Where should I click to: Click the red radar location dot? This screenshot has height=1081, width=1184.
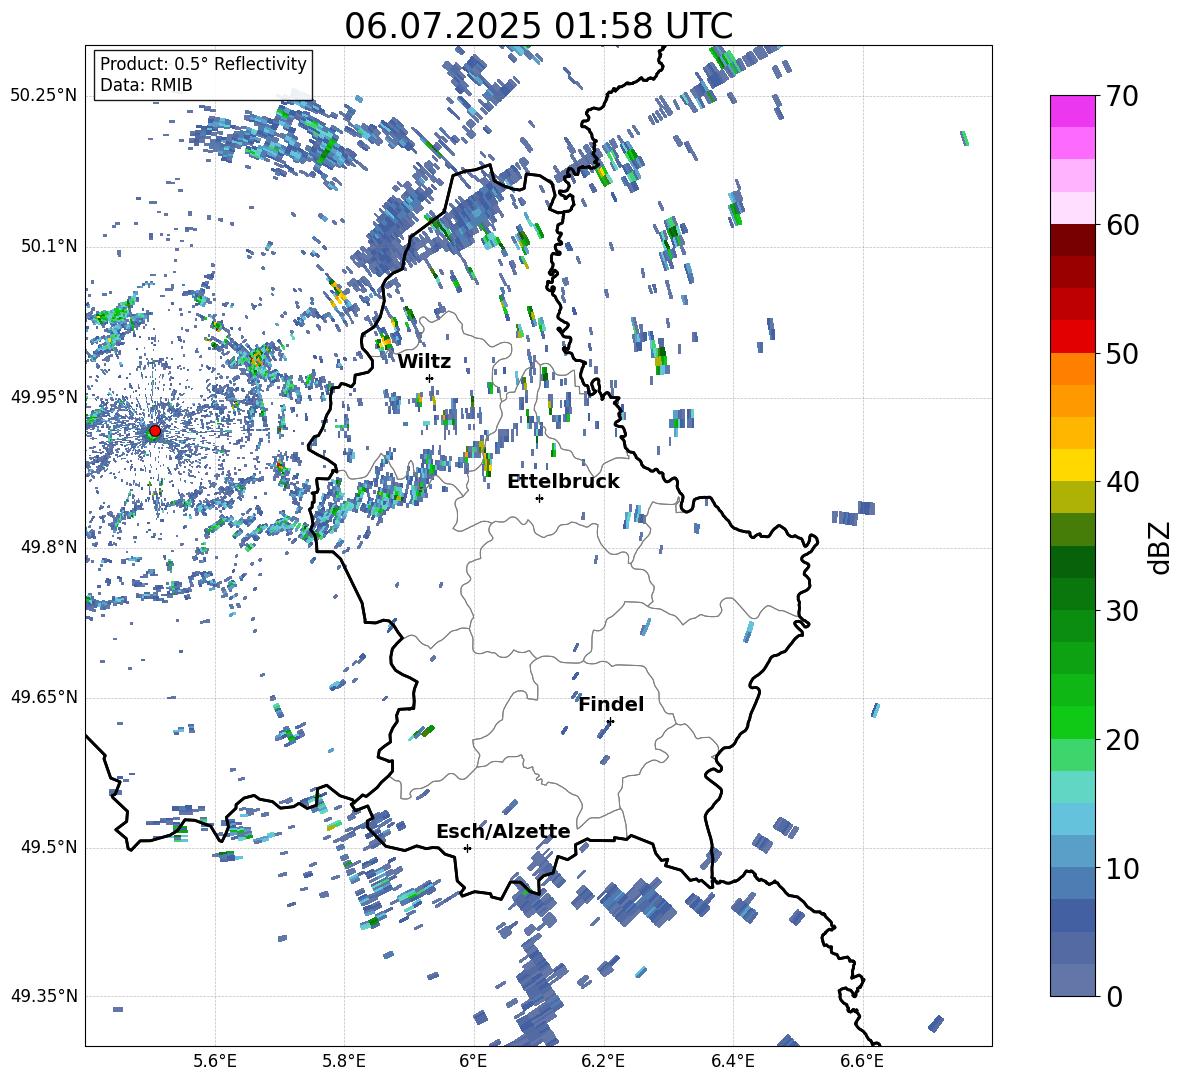coord(155,431)
